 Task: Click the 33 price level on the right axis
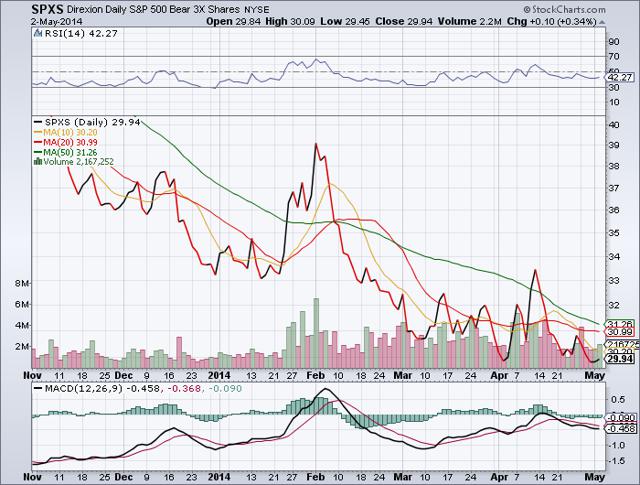pos(614,281)
